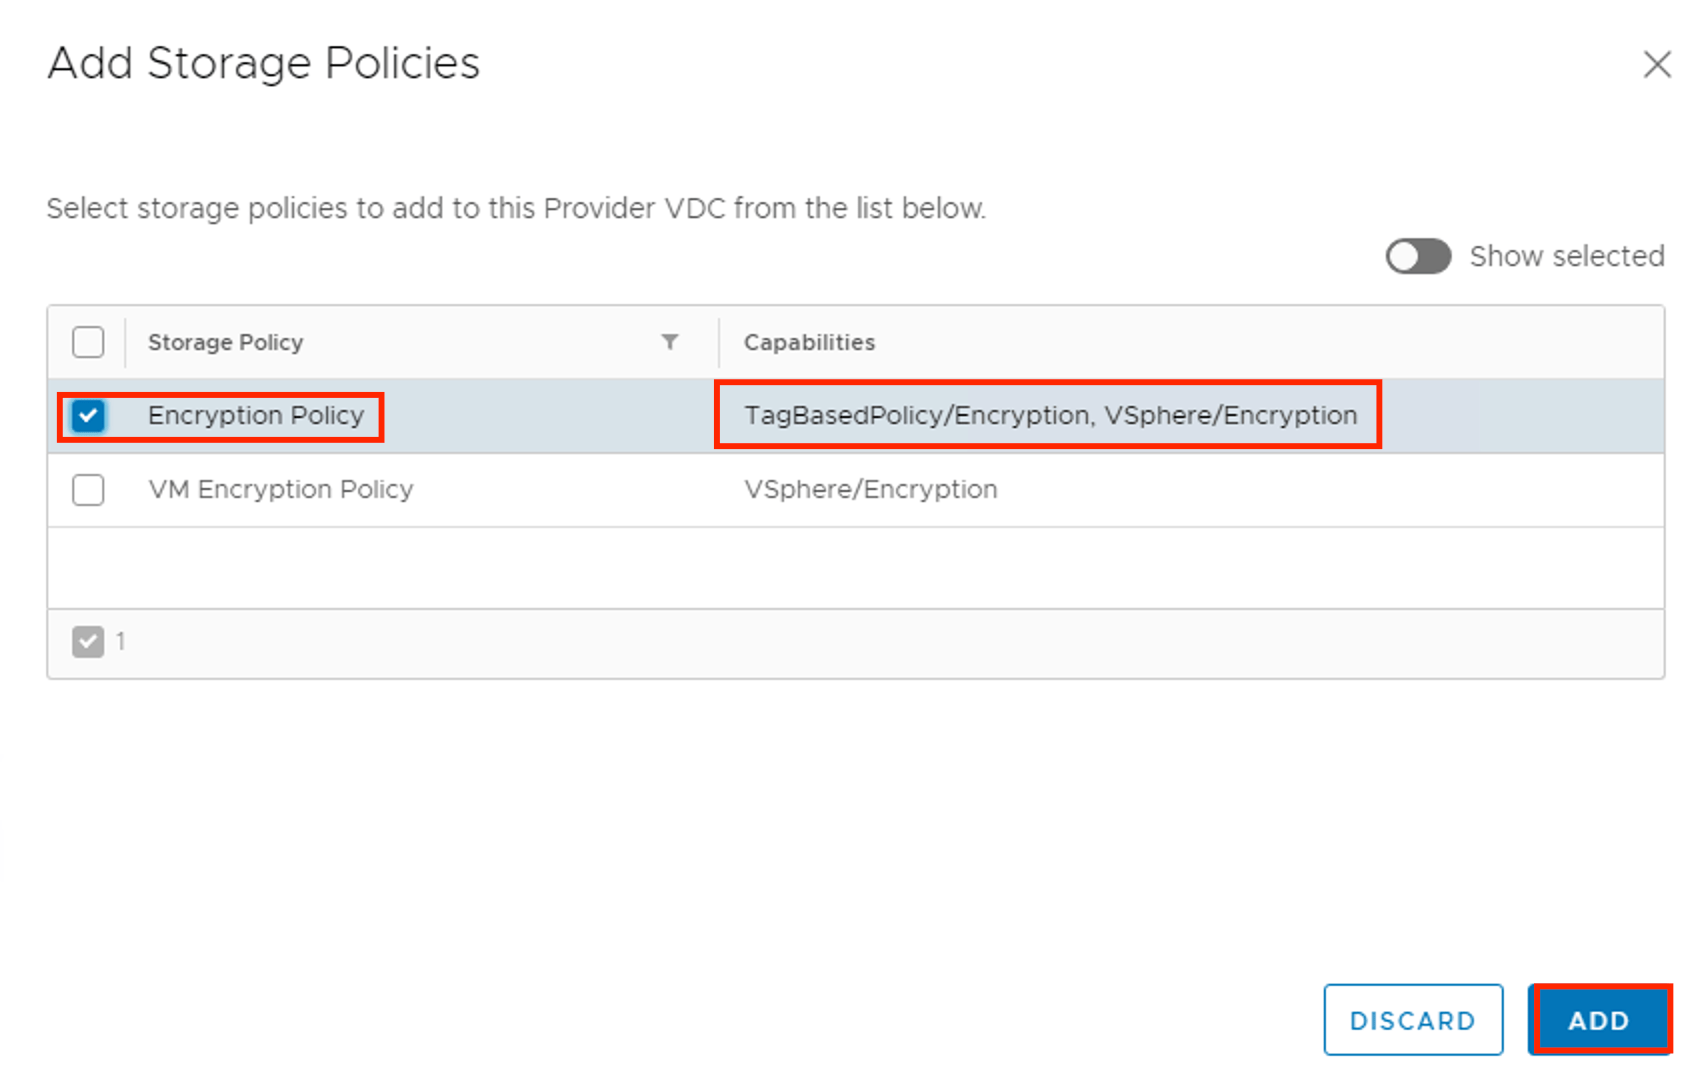Select the Encryption Policy row name
Screen dimensions: 1708x1084
pyautogui.click(x=256, y=416)
